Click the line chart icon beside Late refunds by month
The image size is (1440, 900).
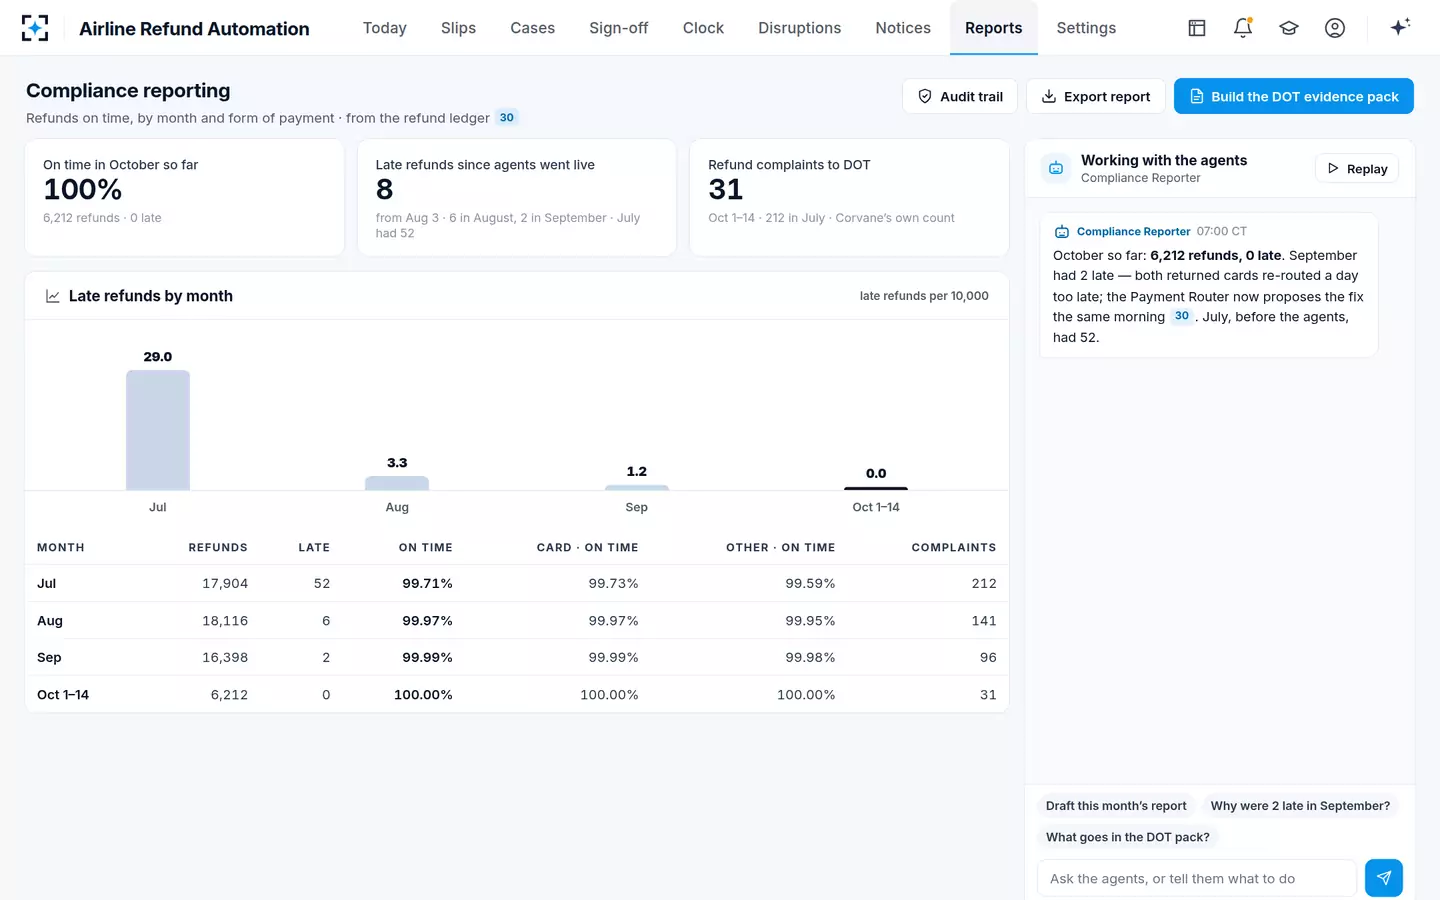click(53, 296)
